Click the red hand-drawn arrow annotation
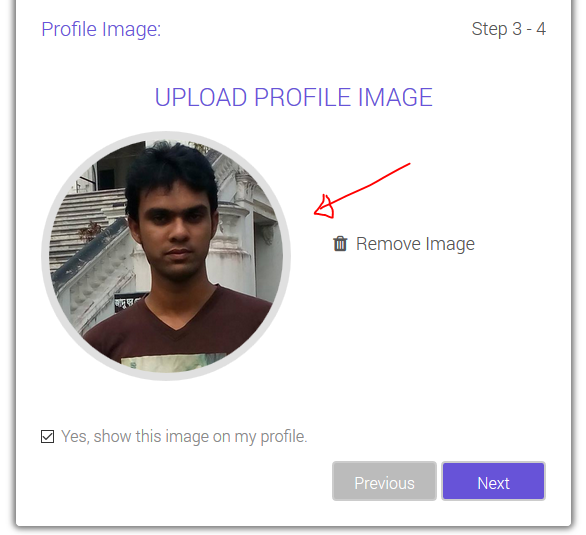The width and height of the screenshot is (586, 535). (362, 190)
